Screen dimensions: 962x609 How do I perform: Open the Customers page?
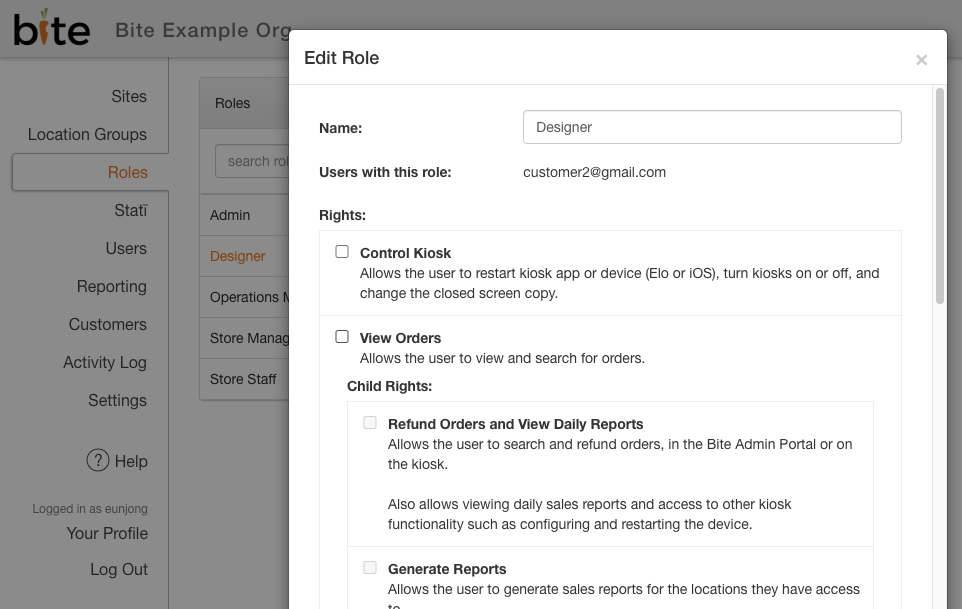coord(108,324)
